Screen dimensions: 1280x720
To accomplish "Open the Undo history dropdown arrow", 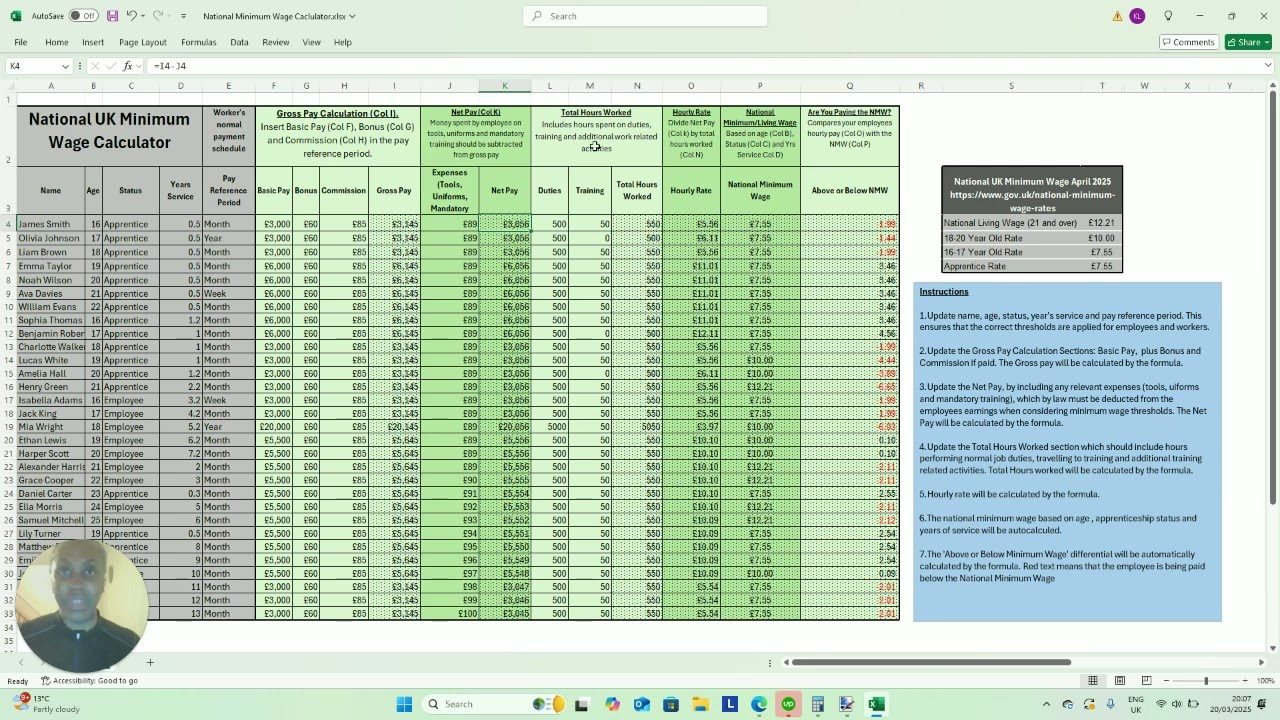I will click(143, 16).
